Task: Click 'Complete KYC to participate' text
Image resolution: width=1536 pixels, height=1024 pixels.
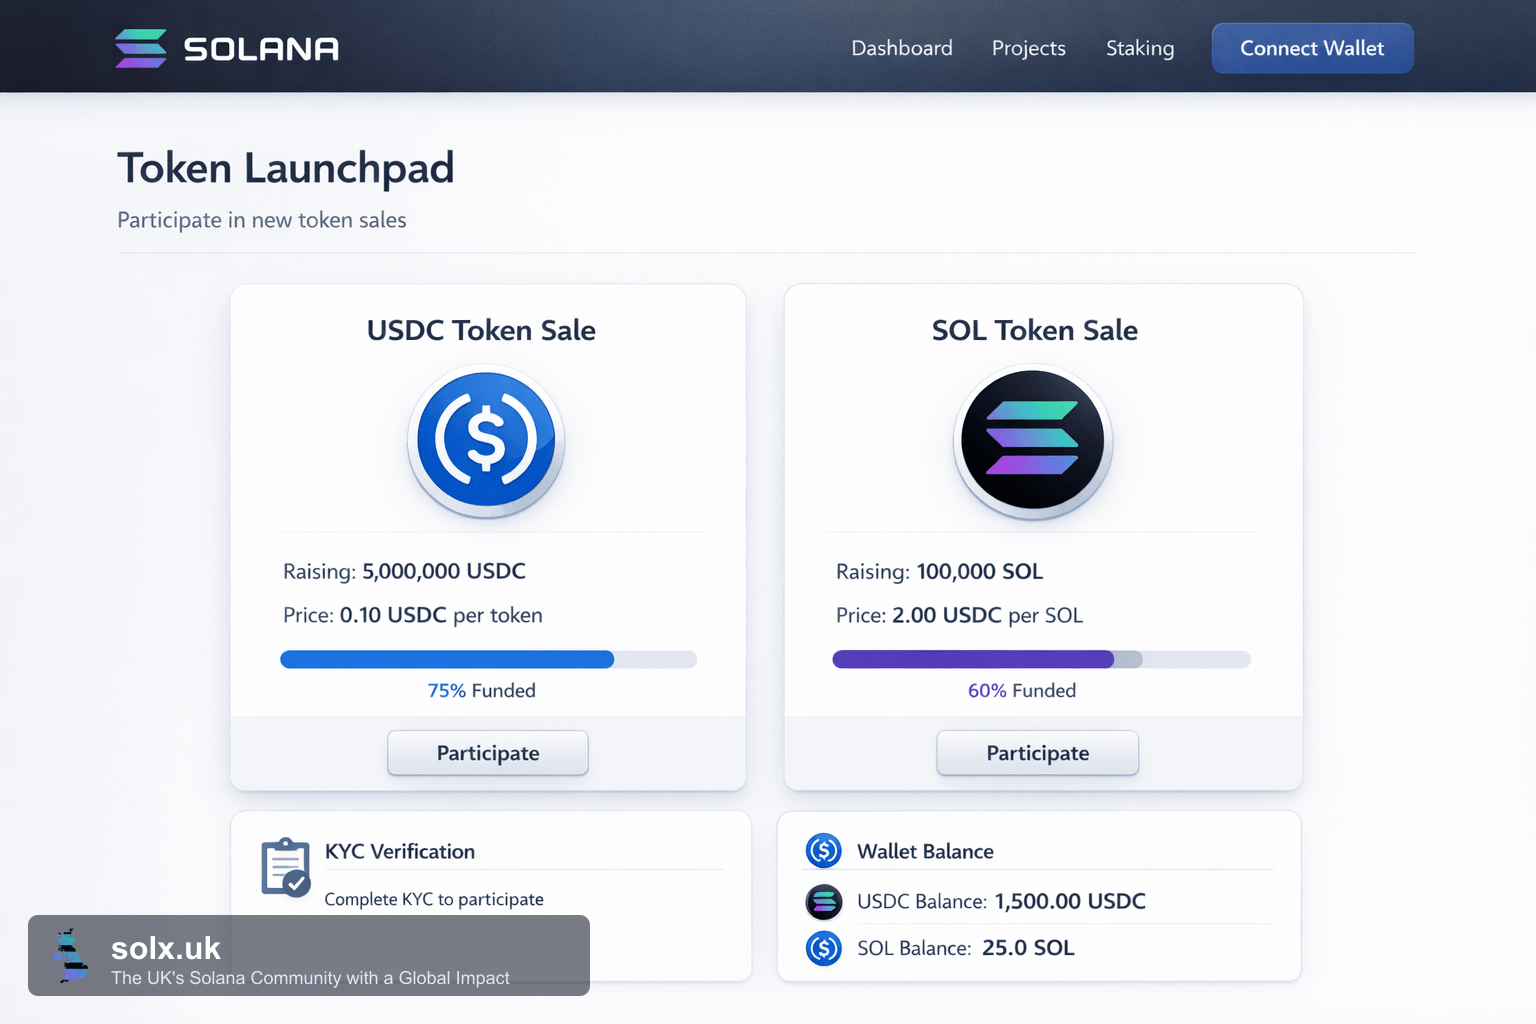Action: point(434,900)
